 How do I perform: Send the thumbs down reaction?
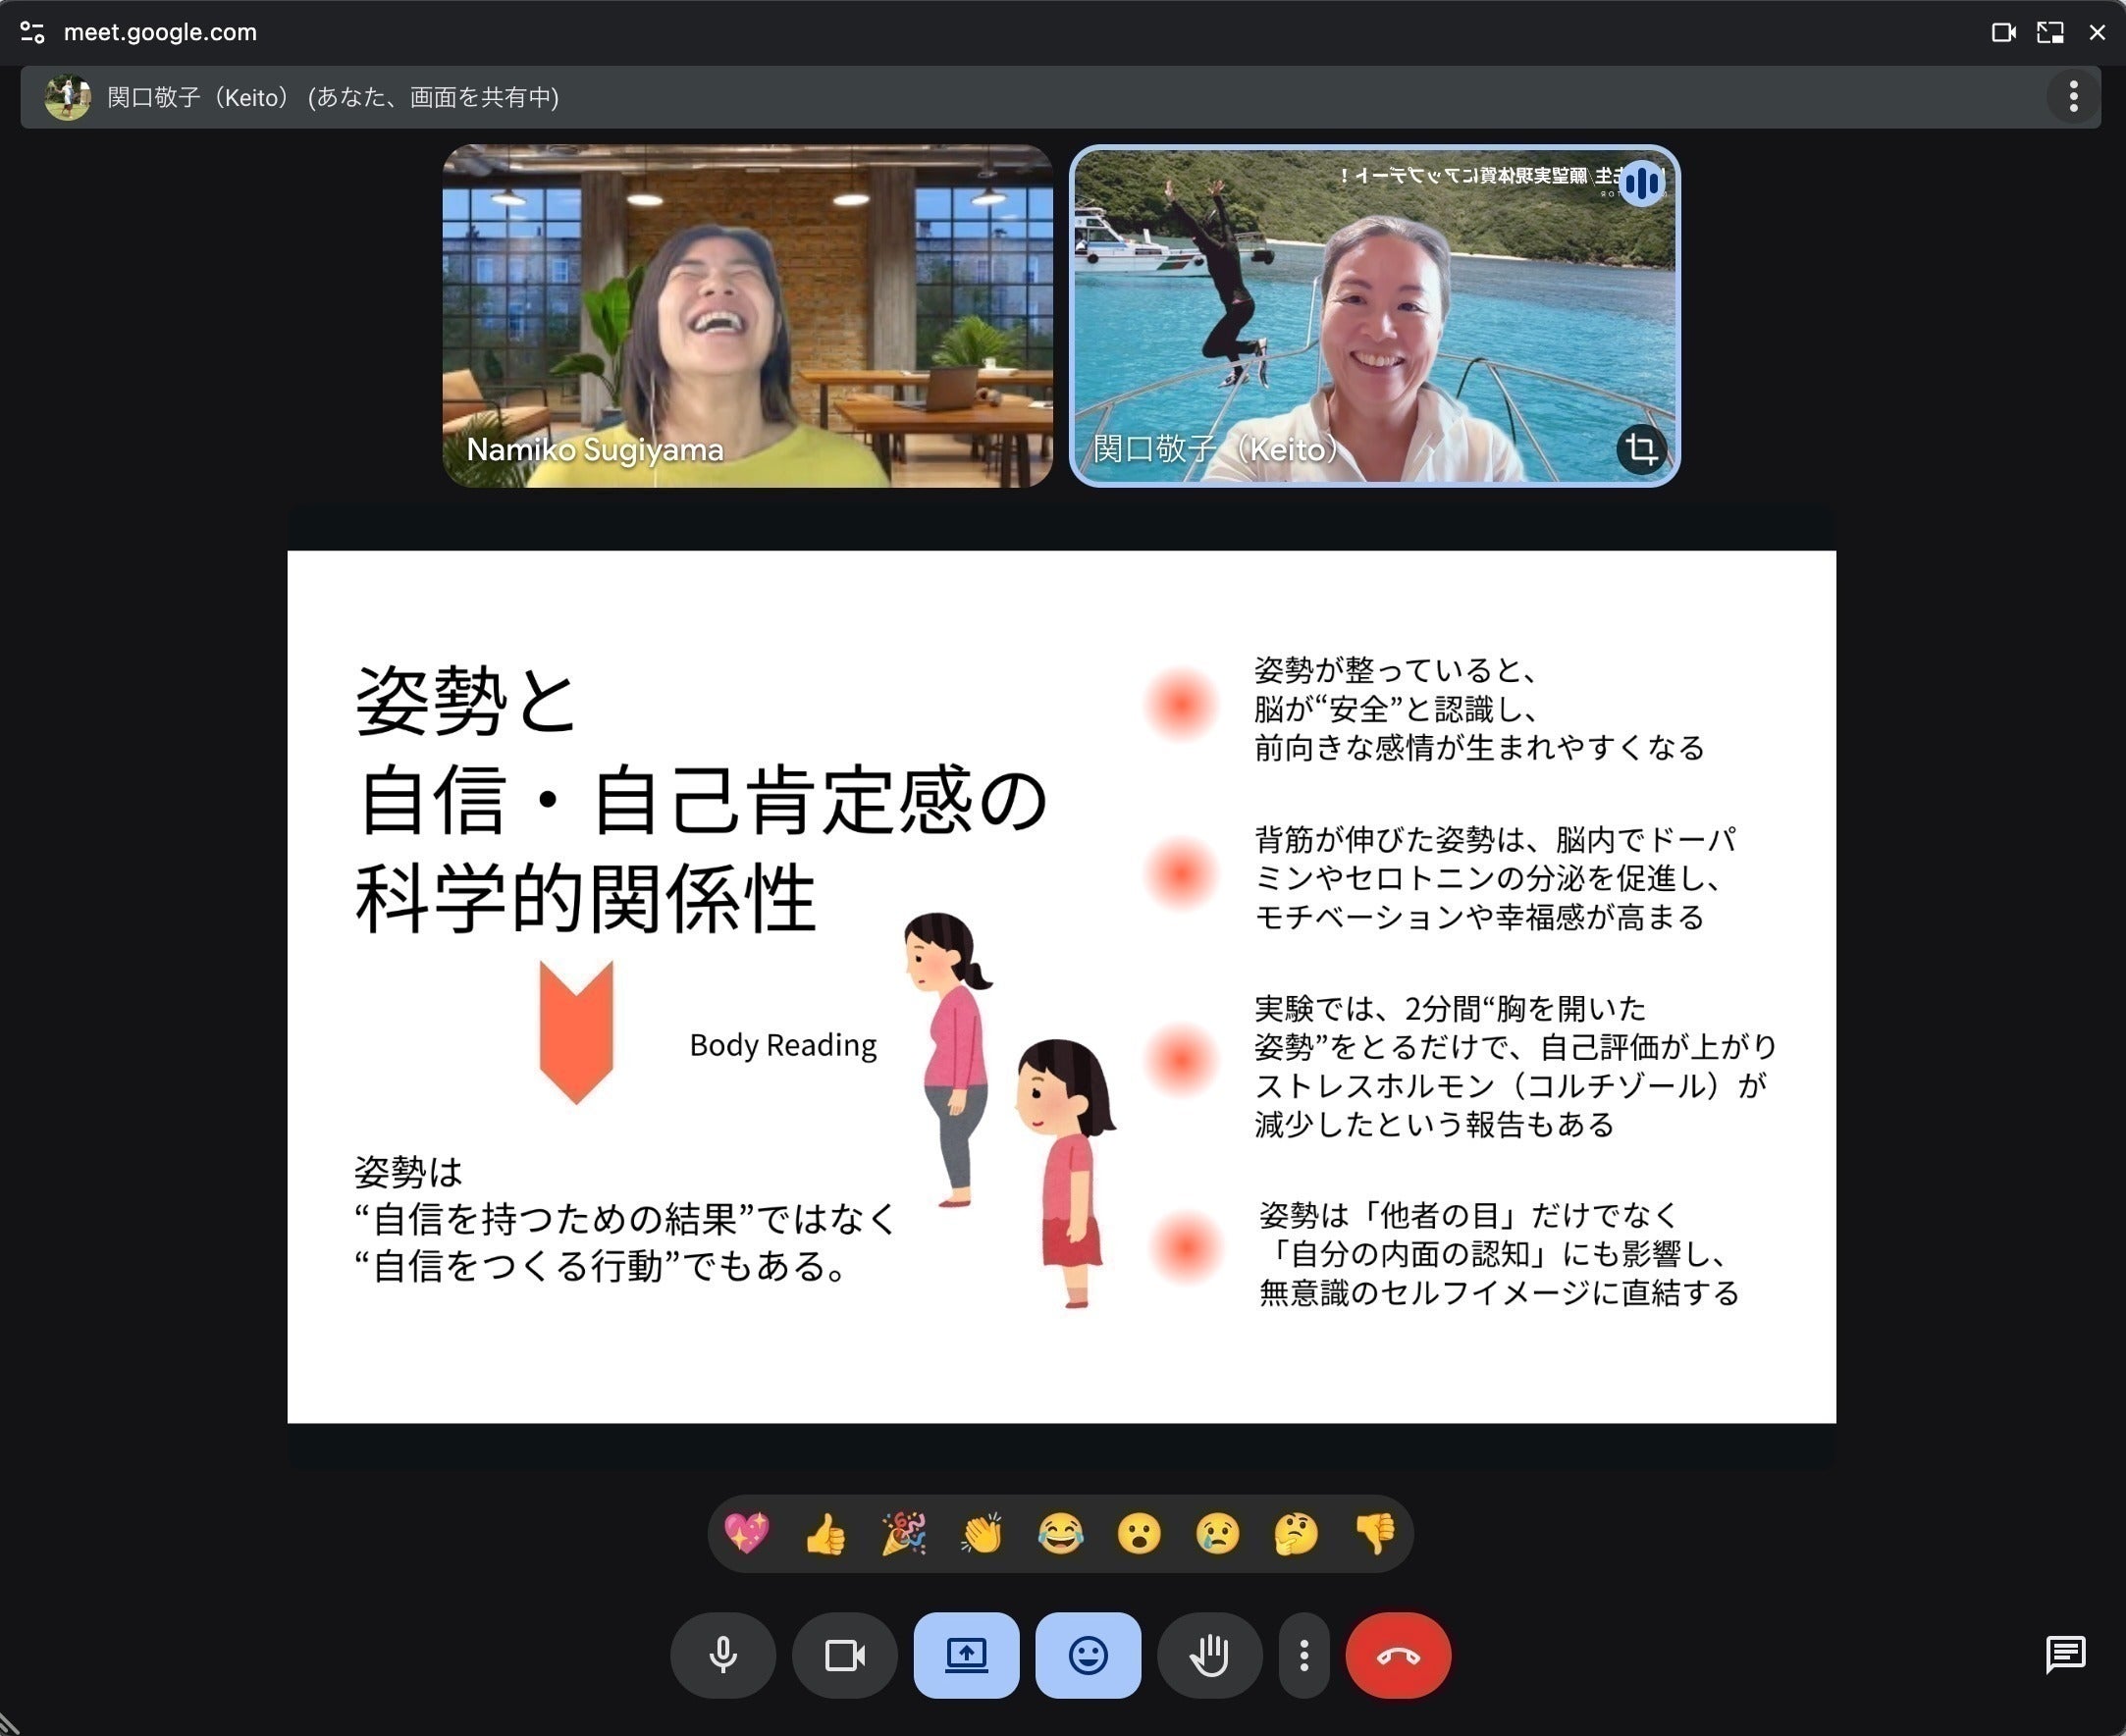click(x=1375, y=1533)
